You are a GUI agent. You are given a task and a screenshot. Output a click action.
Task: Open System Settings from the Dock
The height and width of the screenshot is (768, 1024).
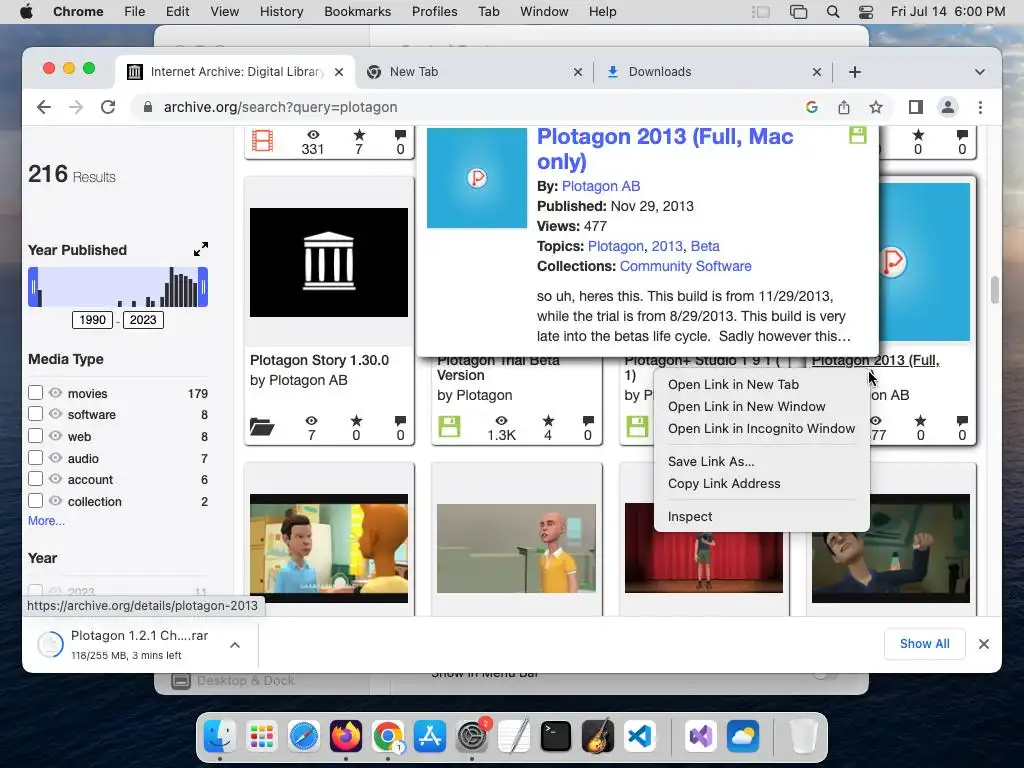(472, 737)
